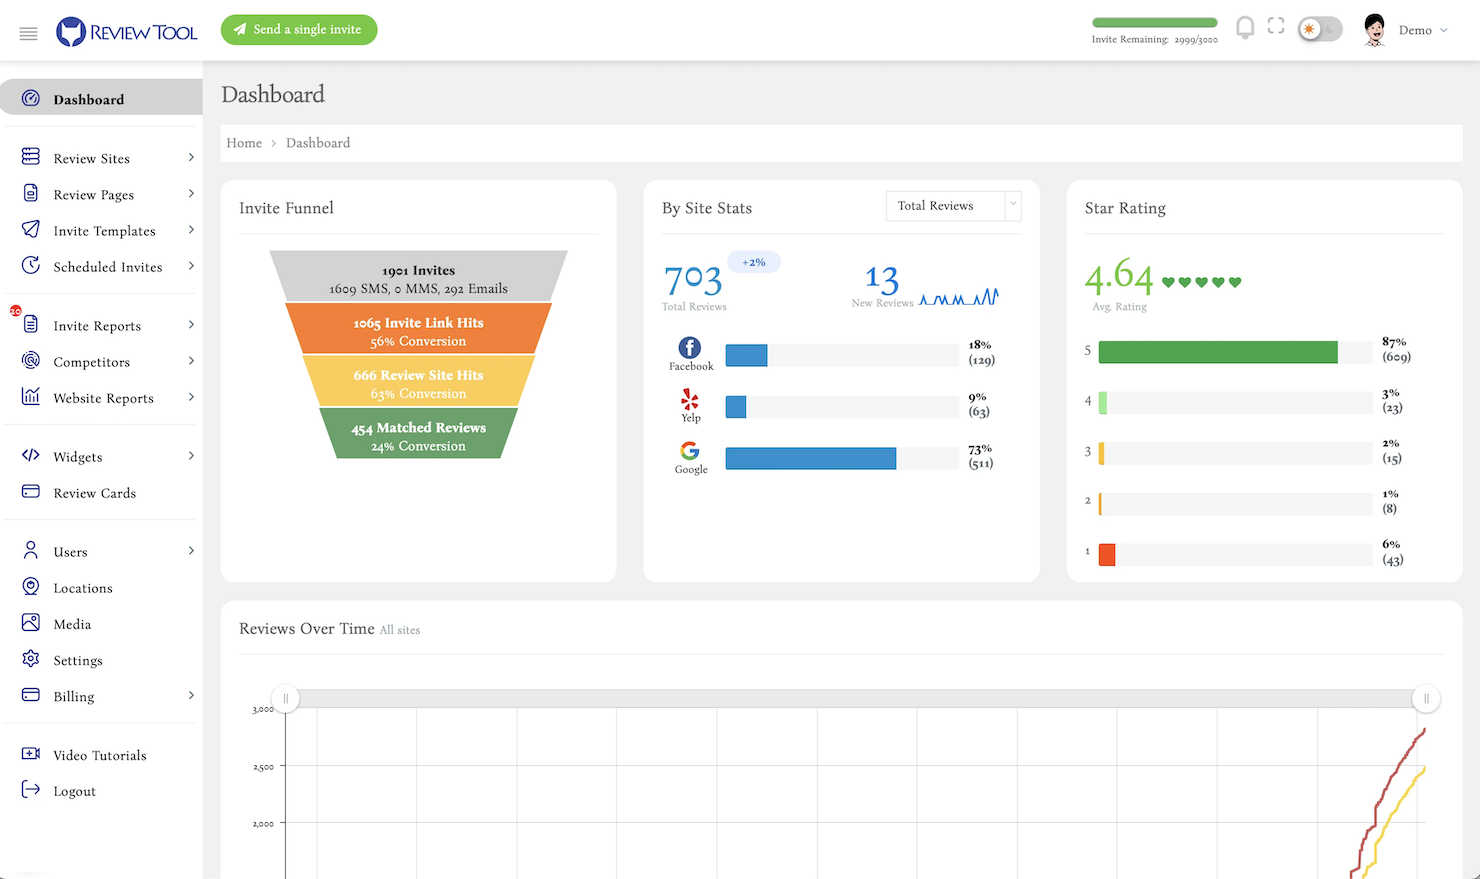Toggle the hamburger menu to collapse sidebar
This screenshot has width=1480, height=879.
[28, 33]
